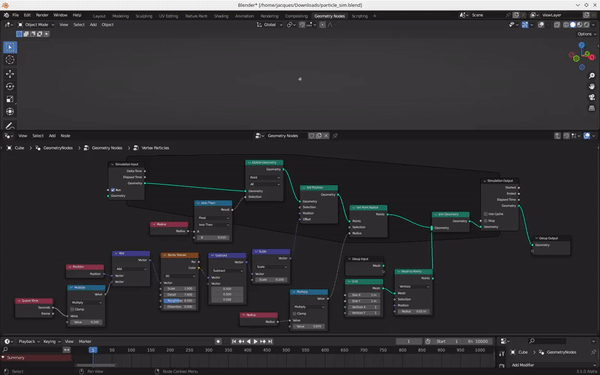Open the Object Mode dropdown
Image resolution: width=600 pixels, height=375 pixels.
tap(36, 24)
